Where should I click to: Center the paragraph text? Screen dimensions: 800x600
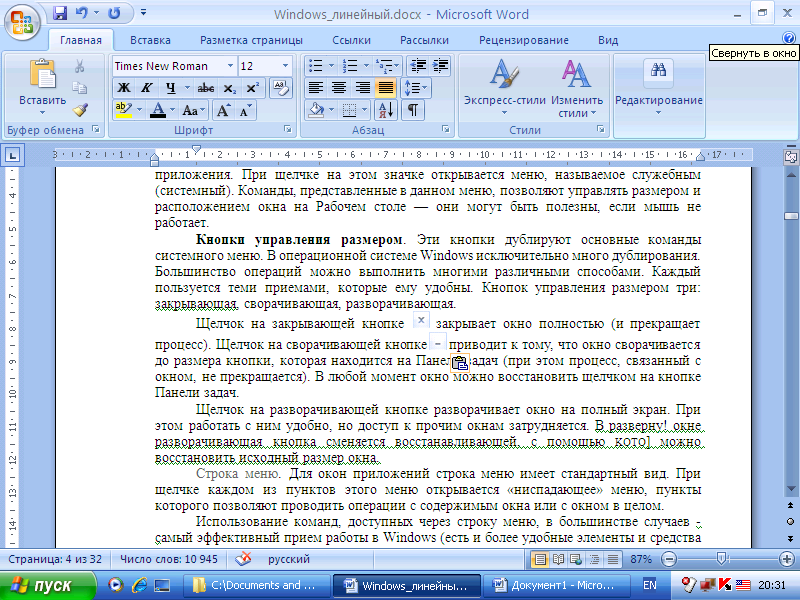[x=339, y=88]
